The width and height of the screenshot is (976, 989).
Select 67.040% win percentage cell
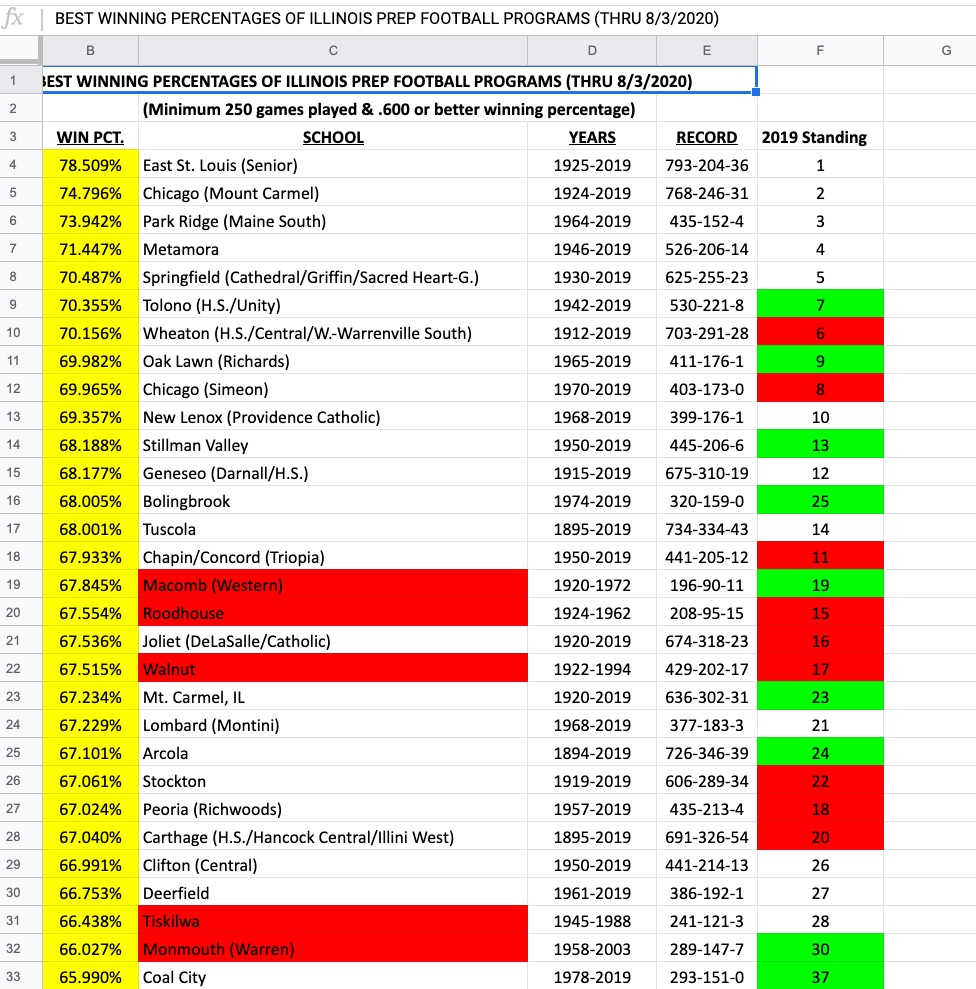click(x=90, y=836)
